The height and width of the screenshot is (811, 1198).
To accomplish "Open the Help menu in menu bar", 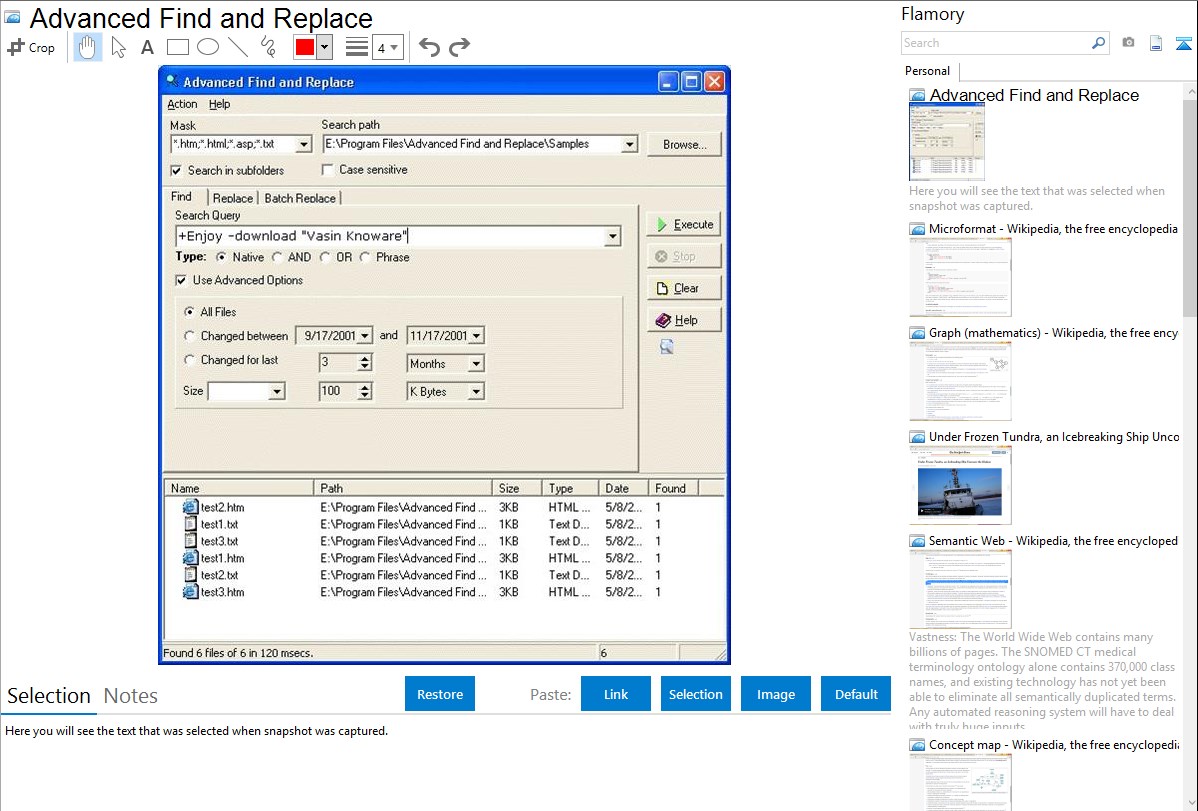I will click(219, 104).
